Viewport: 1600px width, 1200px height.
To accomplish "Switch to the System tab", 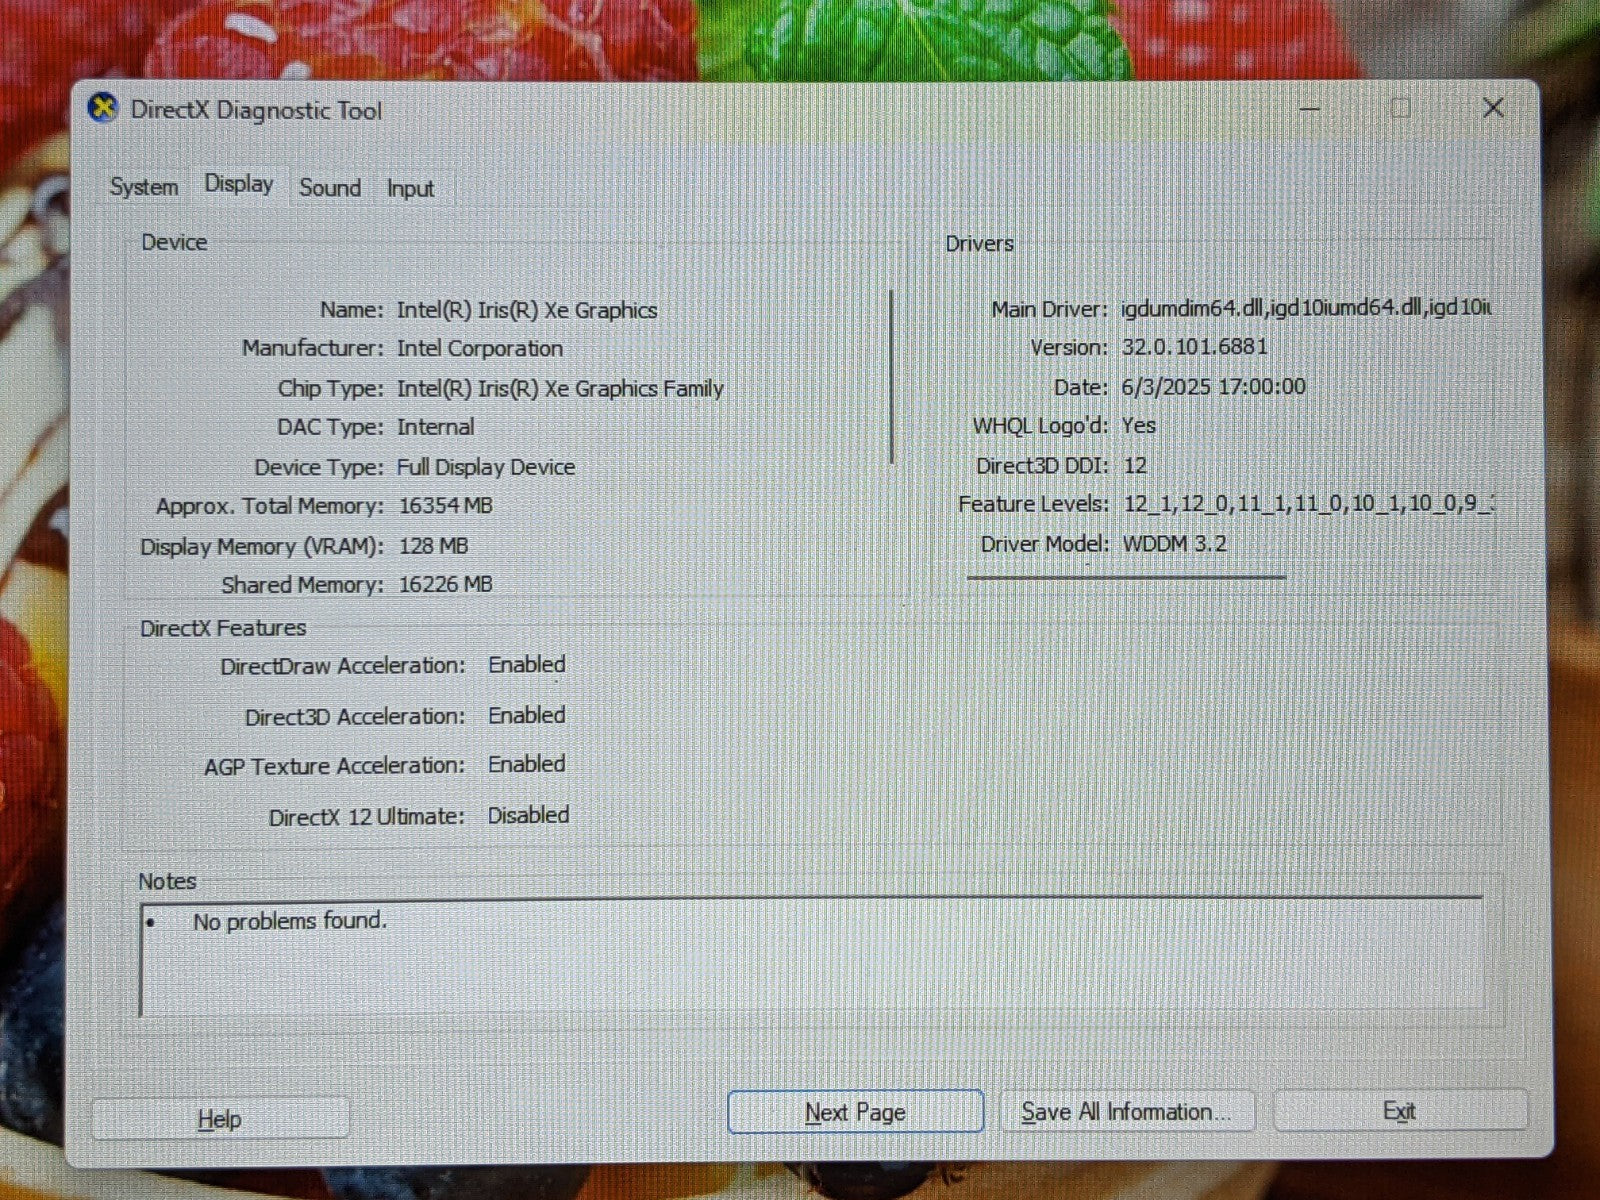I will (x=144, y=187).
